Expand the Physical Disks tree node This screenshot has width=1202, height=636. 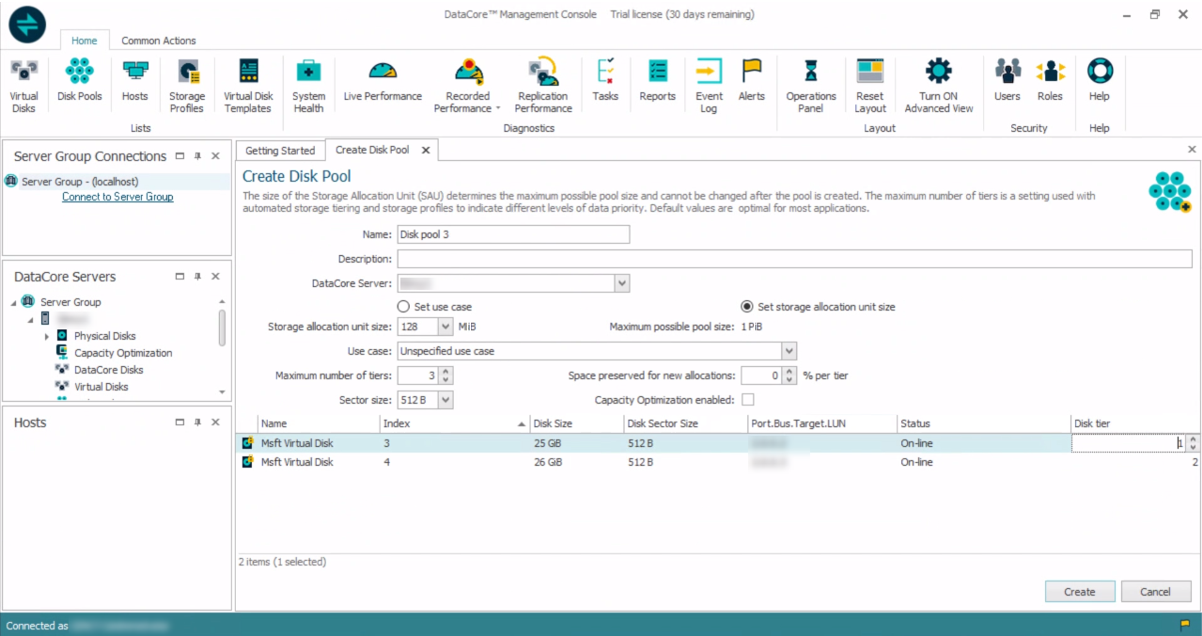point(47,336)
